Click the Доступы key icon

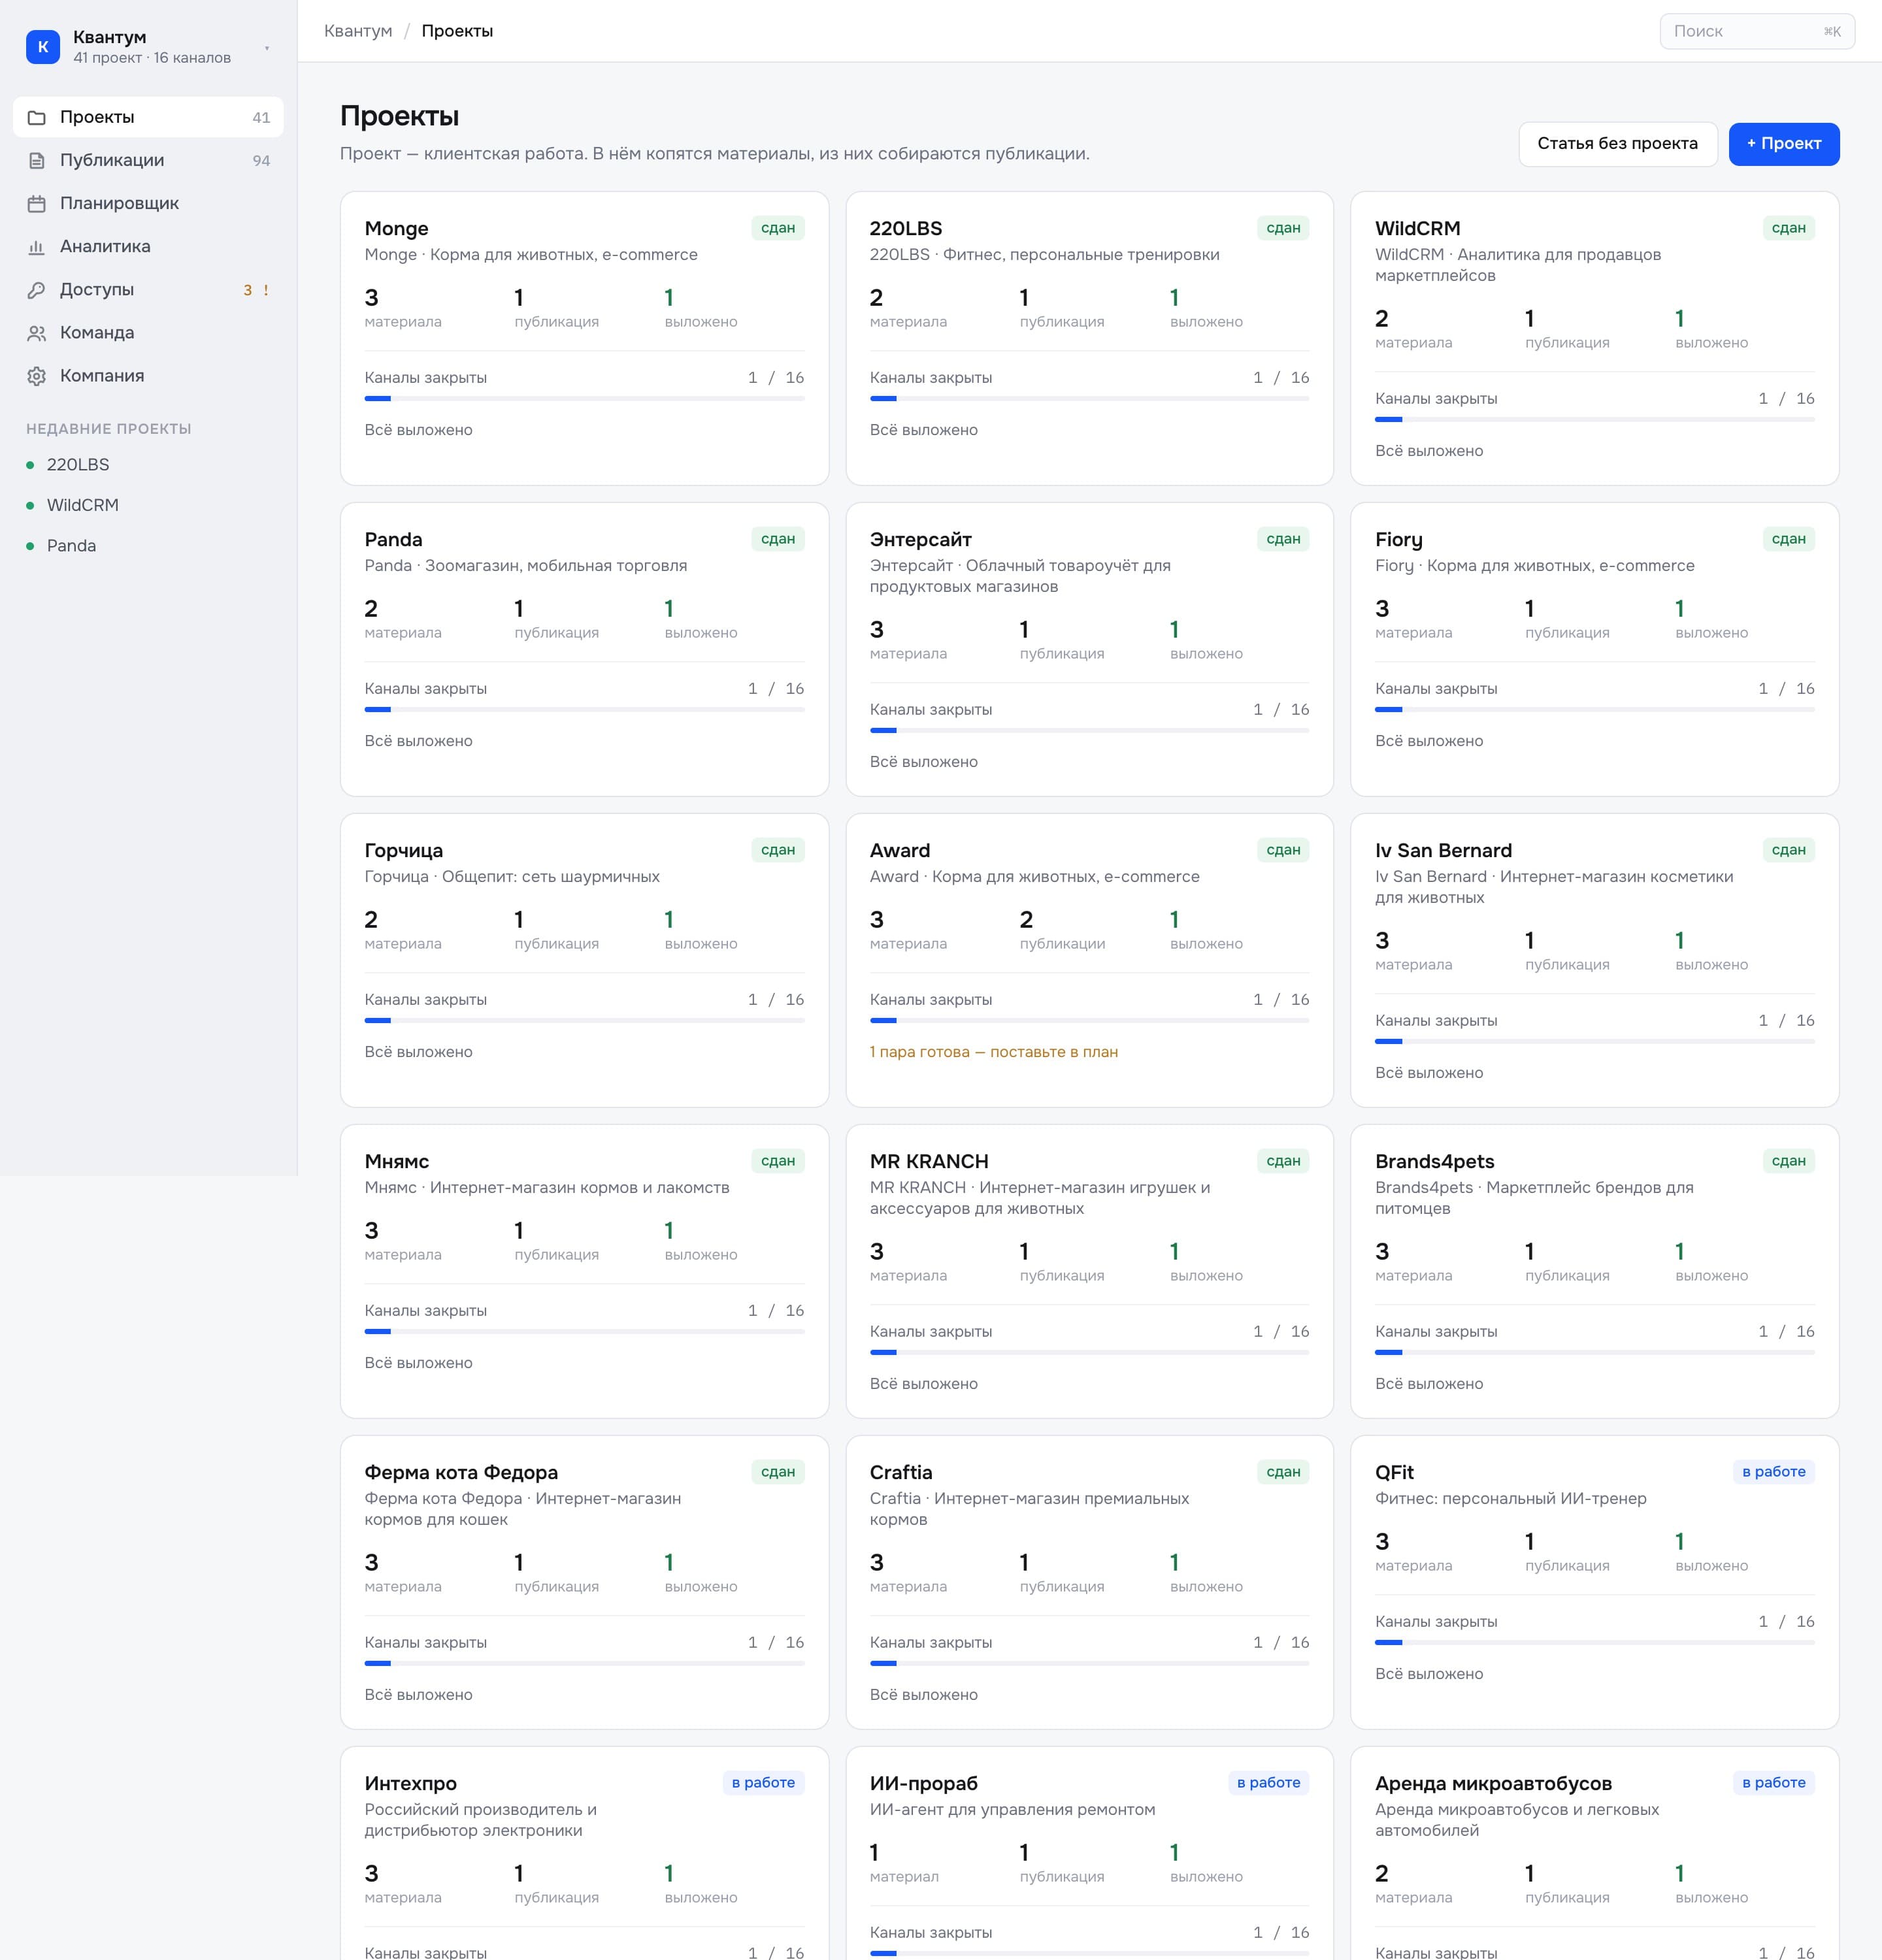click(37, 290)
